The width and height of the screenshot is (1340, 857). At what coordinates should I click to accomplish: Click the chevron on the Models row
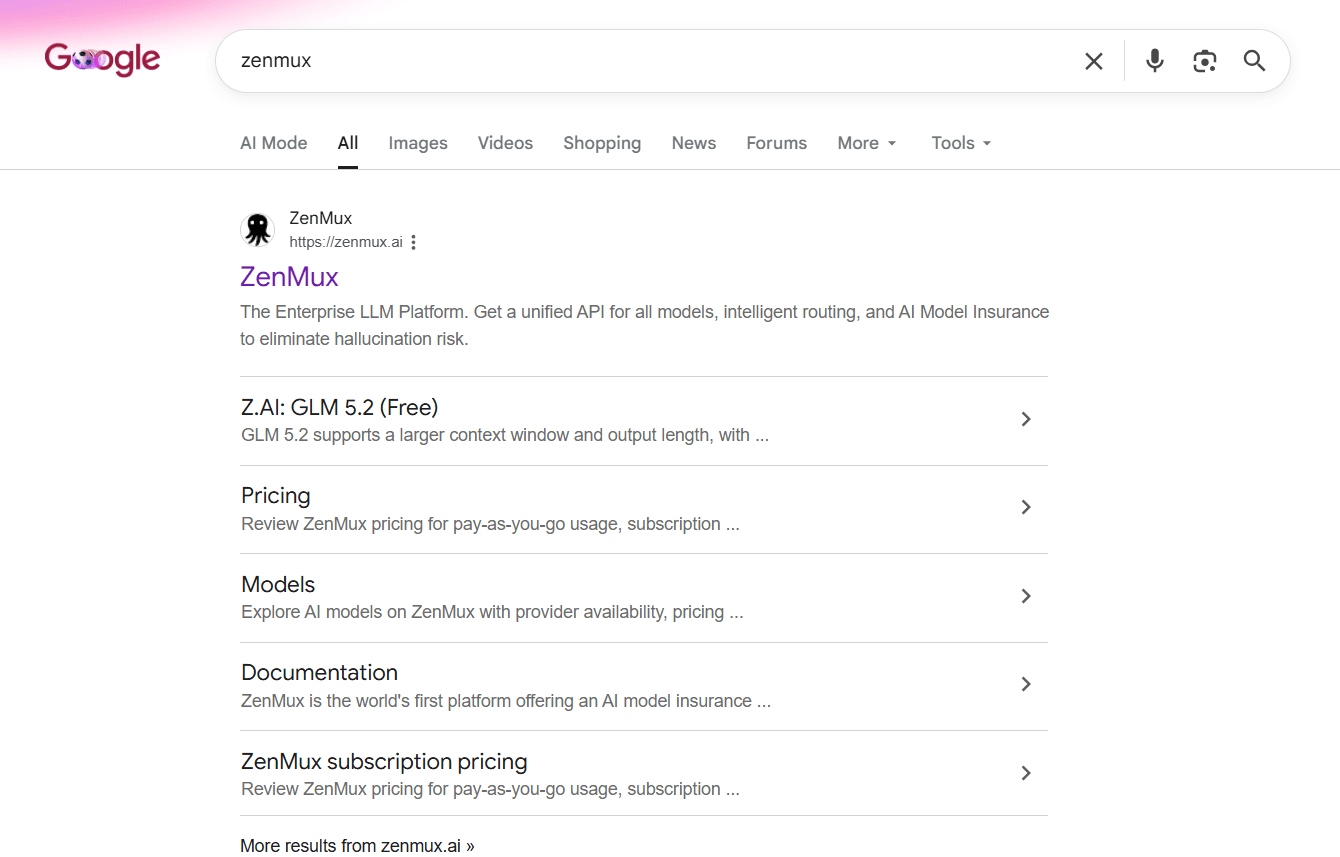tap(1025, 596)
